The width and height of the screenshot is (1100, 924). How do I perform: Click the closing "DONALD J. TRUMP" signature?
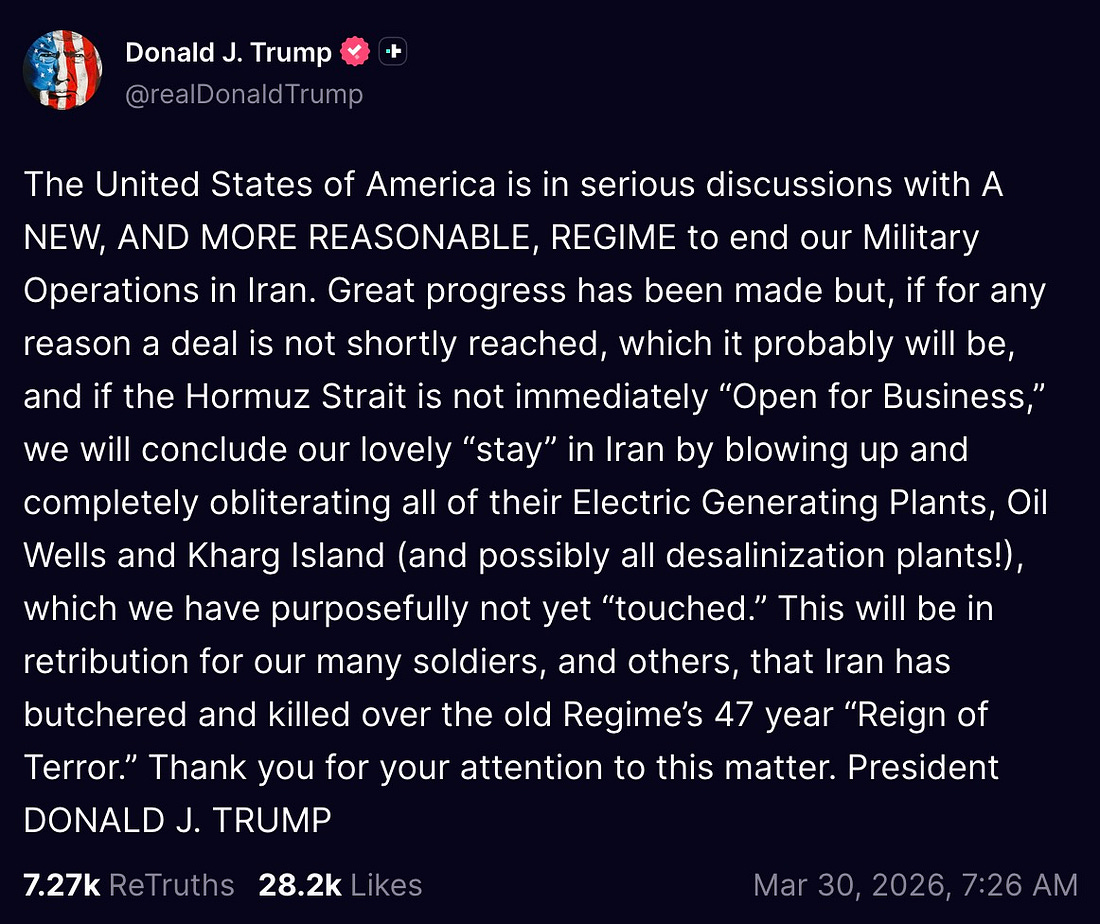click(177, 820)
